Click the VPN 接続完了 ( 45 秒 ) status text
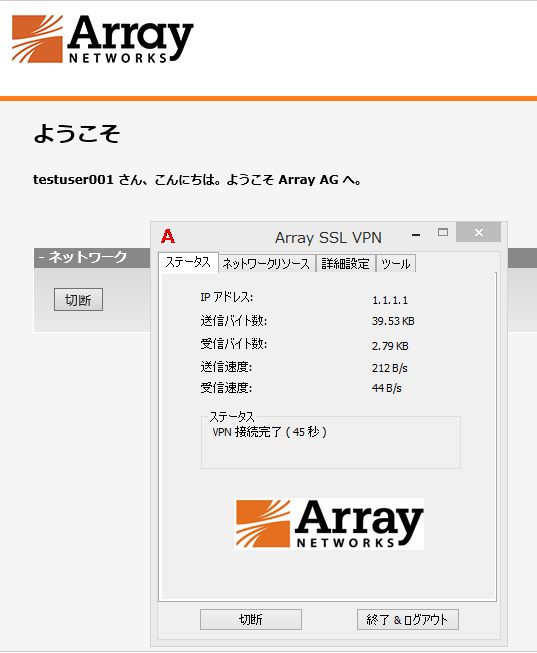 point(270,432)
